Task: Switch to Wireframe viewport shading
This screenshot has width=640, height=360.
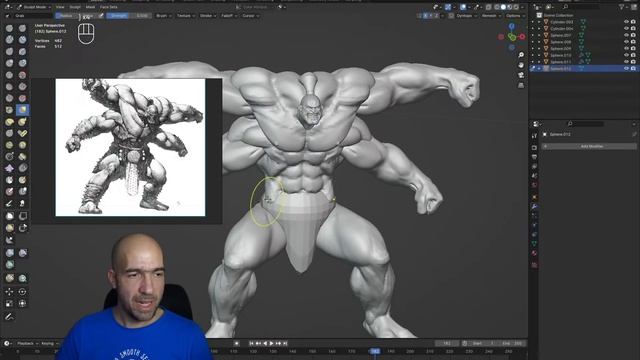Action: 497,7
